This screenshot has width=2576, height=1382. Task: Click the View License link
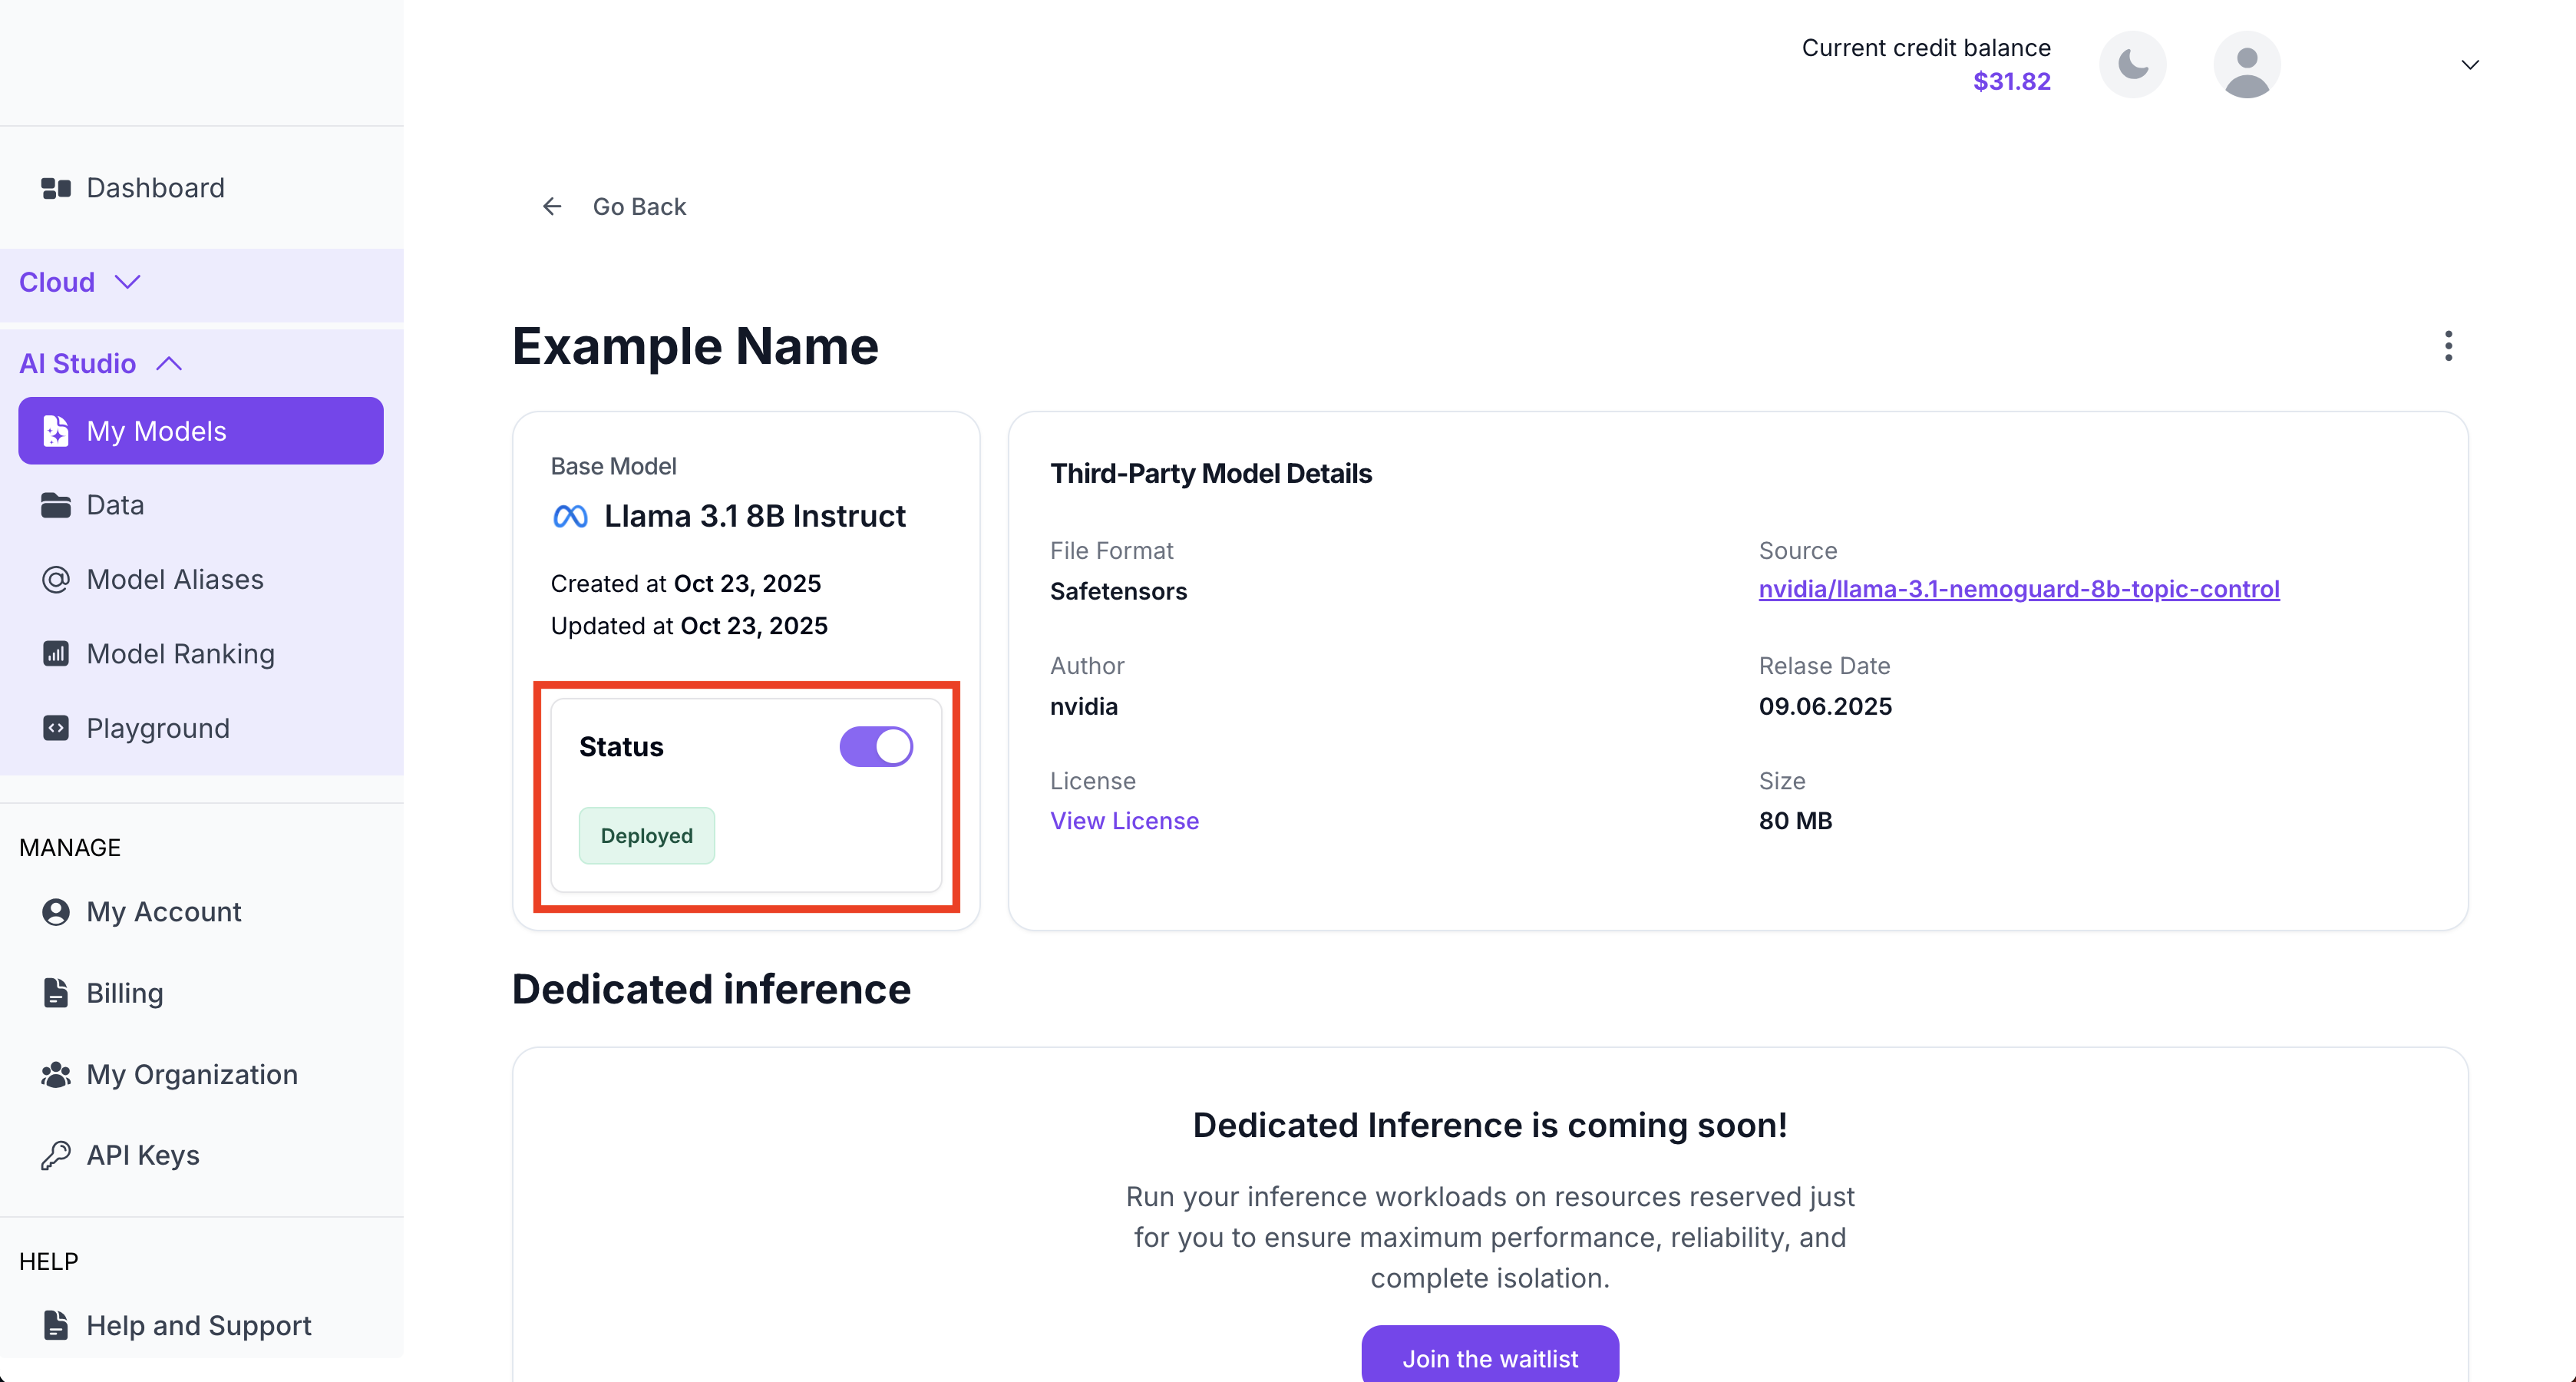coord(1124,821)
